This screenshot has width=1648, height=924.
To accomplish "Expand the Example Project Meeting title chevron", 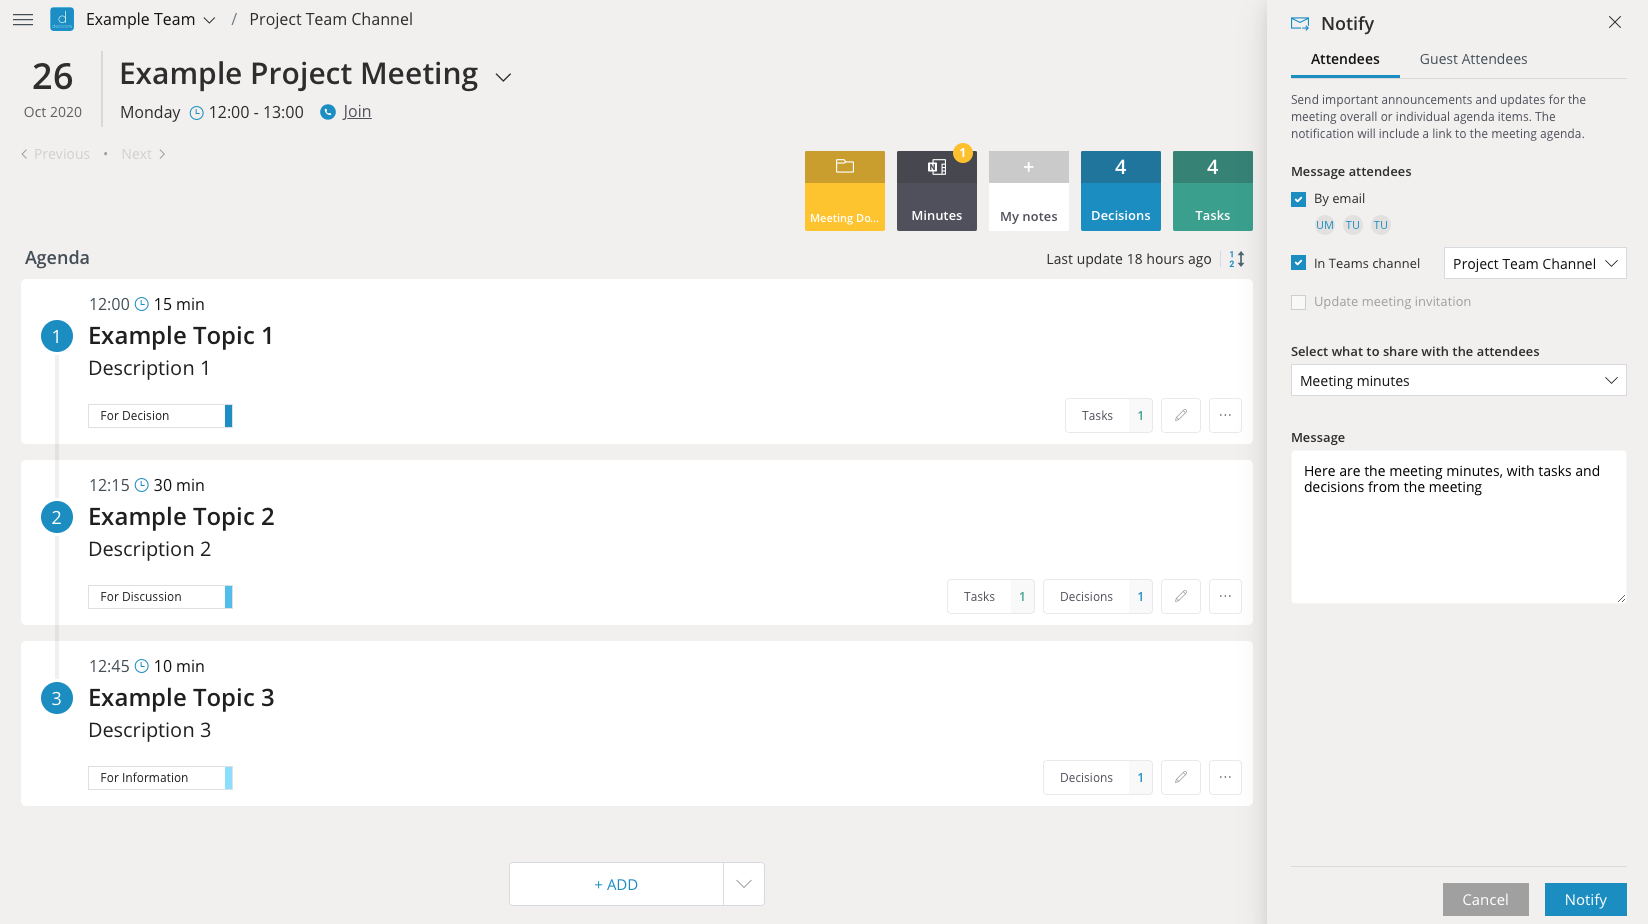I will tap(504, 78).
